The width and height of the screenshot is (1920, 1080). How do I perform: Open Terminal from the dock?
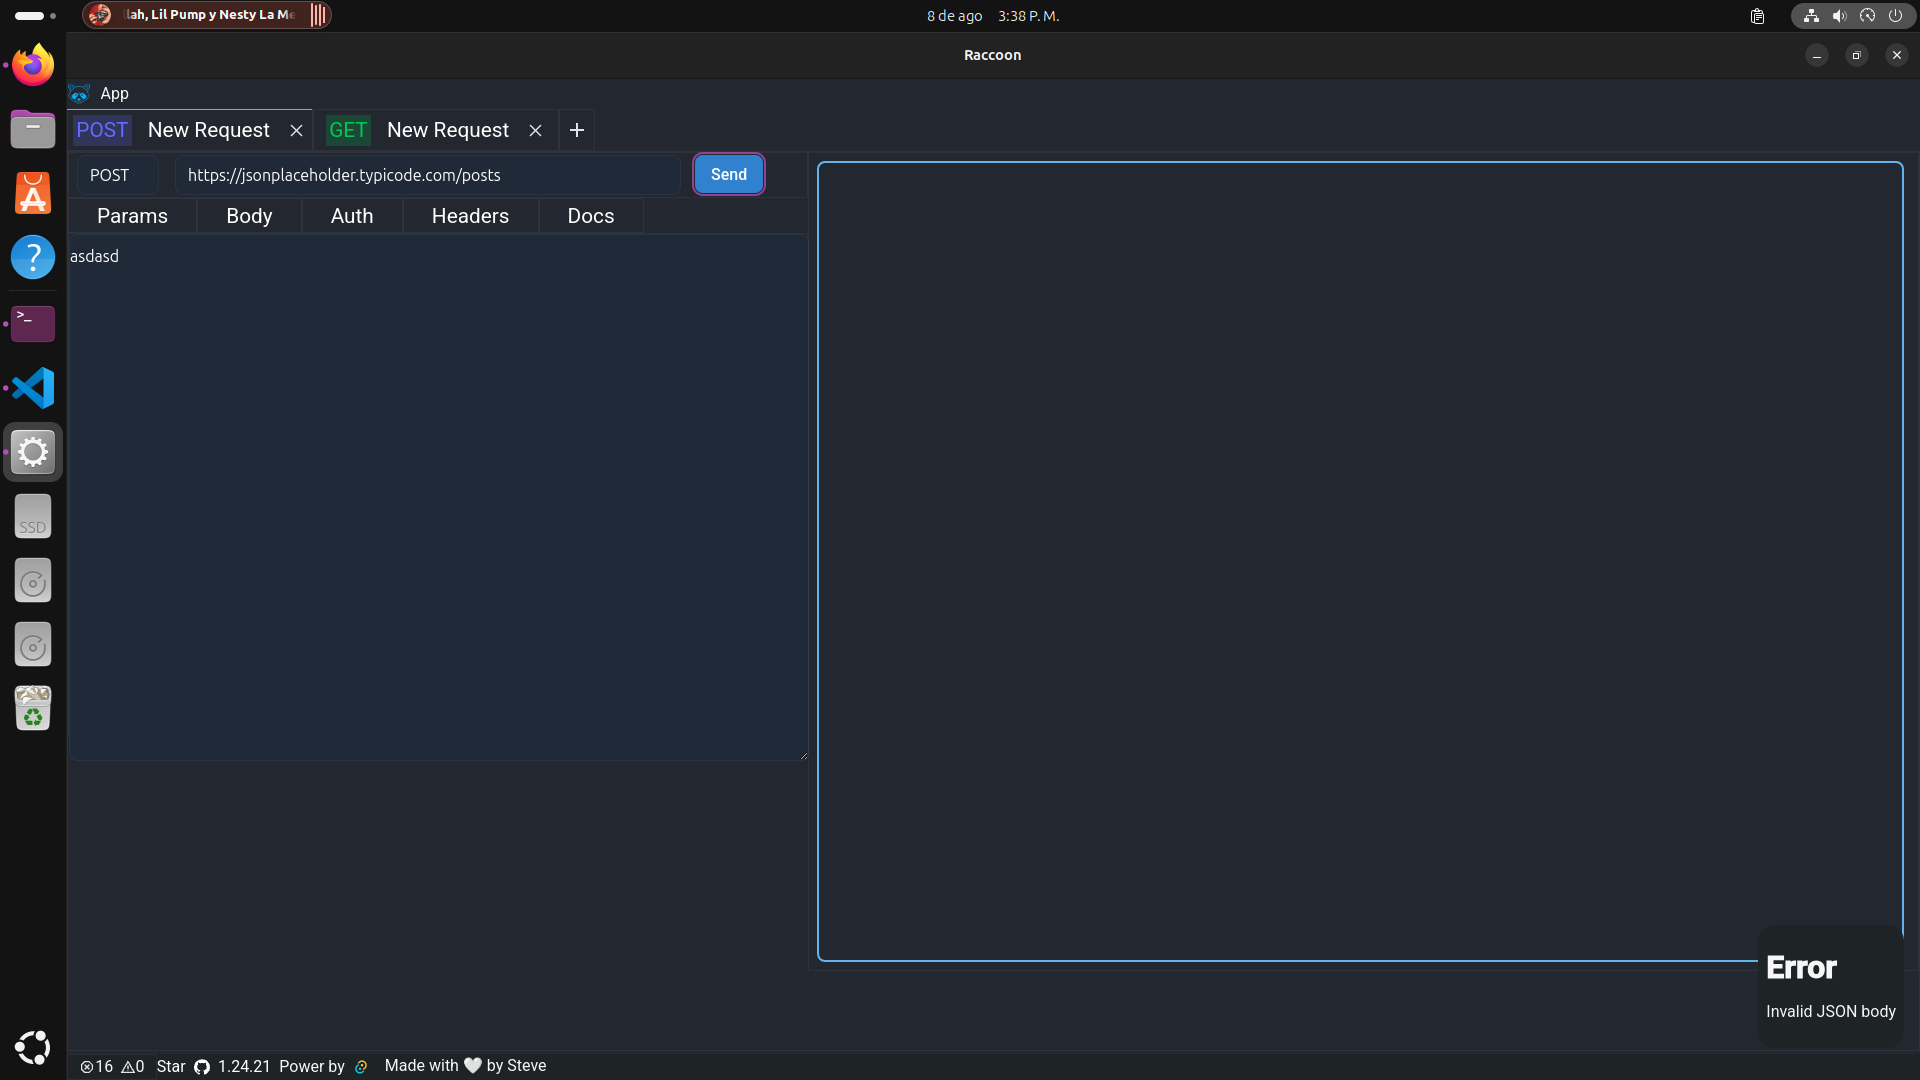click(x=33, y=323)
